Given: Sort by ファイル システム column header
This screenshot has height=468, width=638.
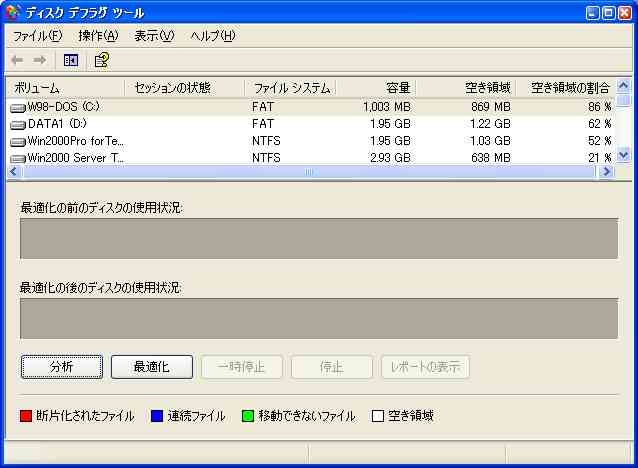Looking at the screenshot, I should point(291,88).
